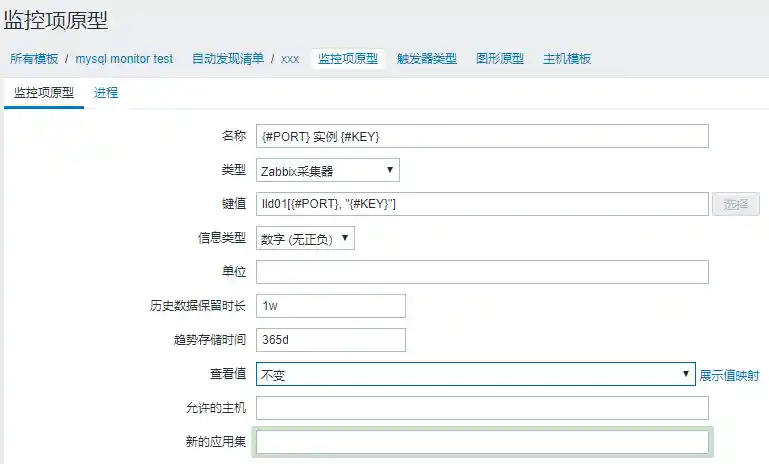The image size is (769, 464).
Task: Switch to the 进程 tab
Action: (106, 93)
